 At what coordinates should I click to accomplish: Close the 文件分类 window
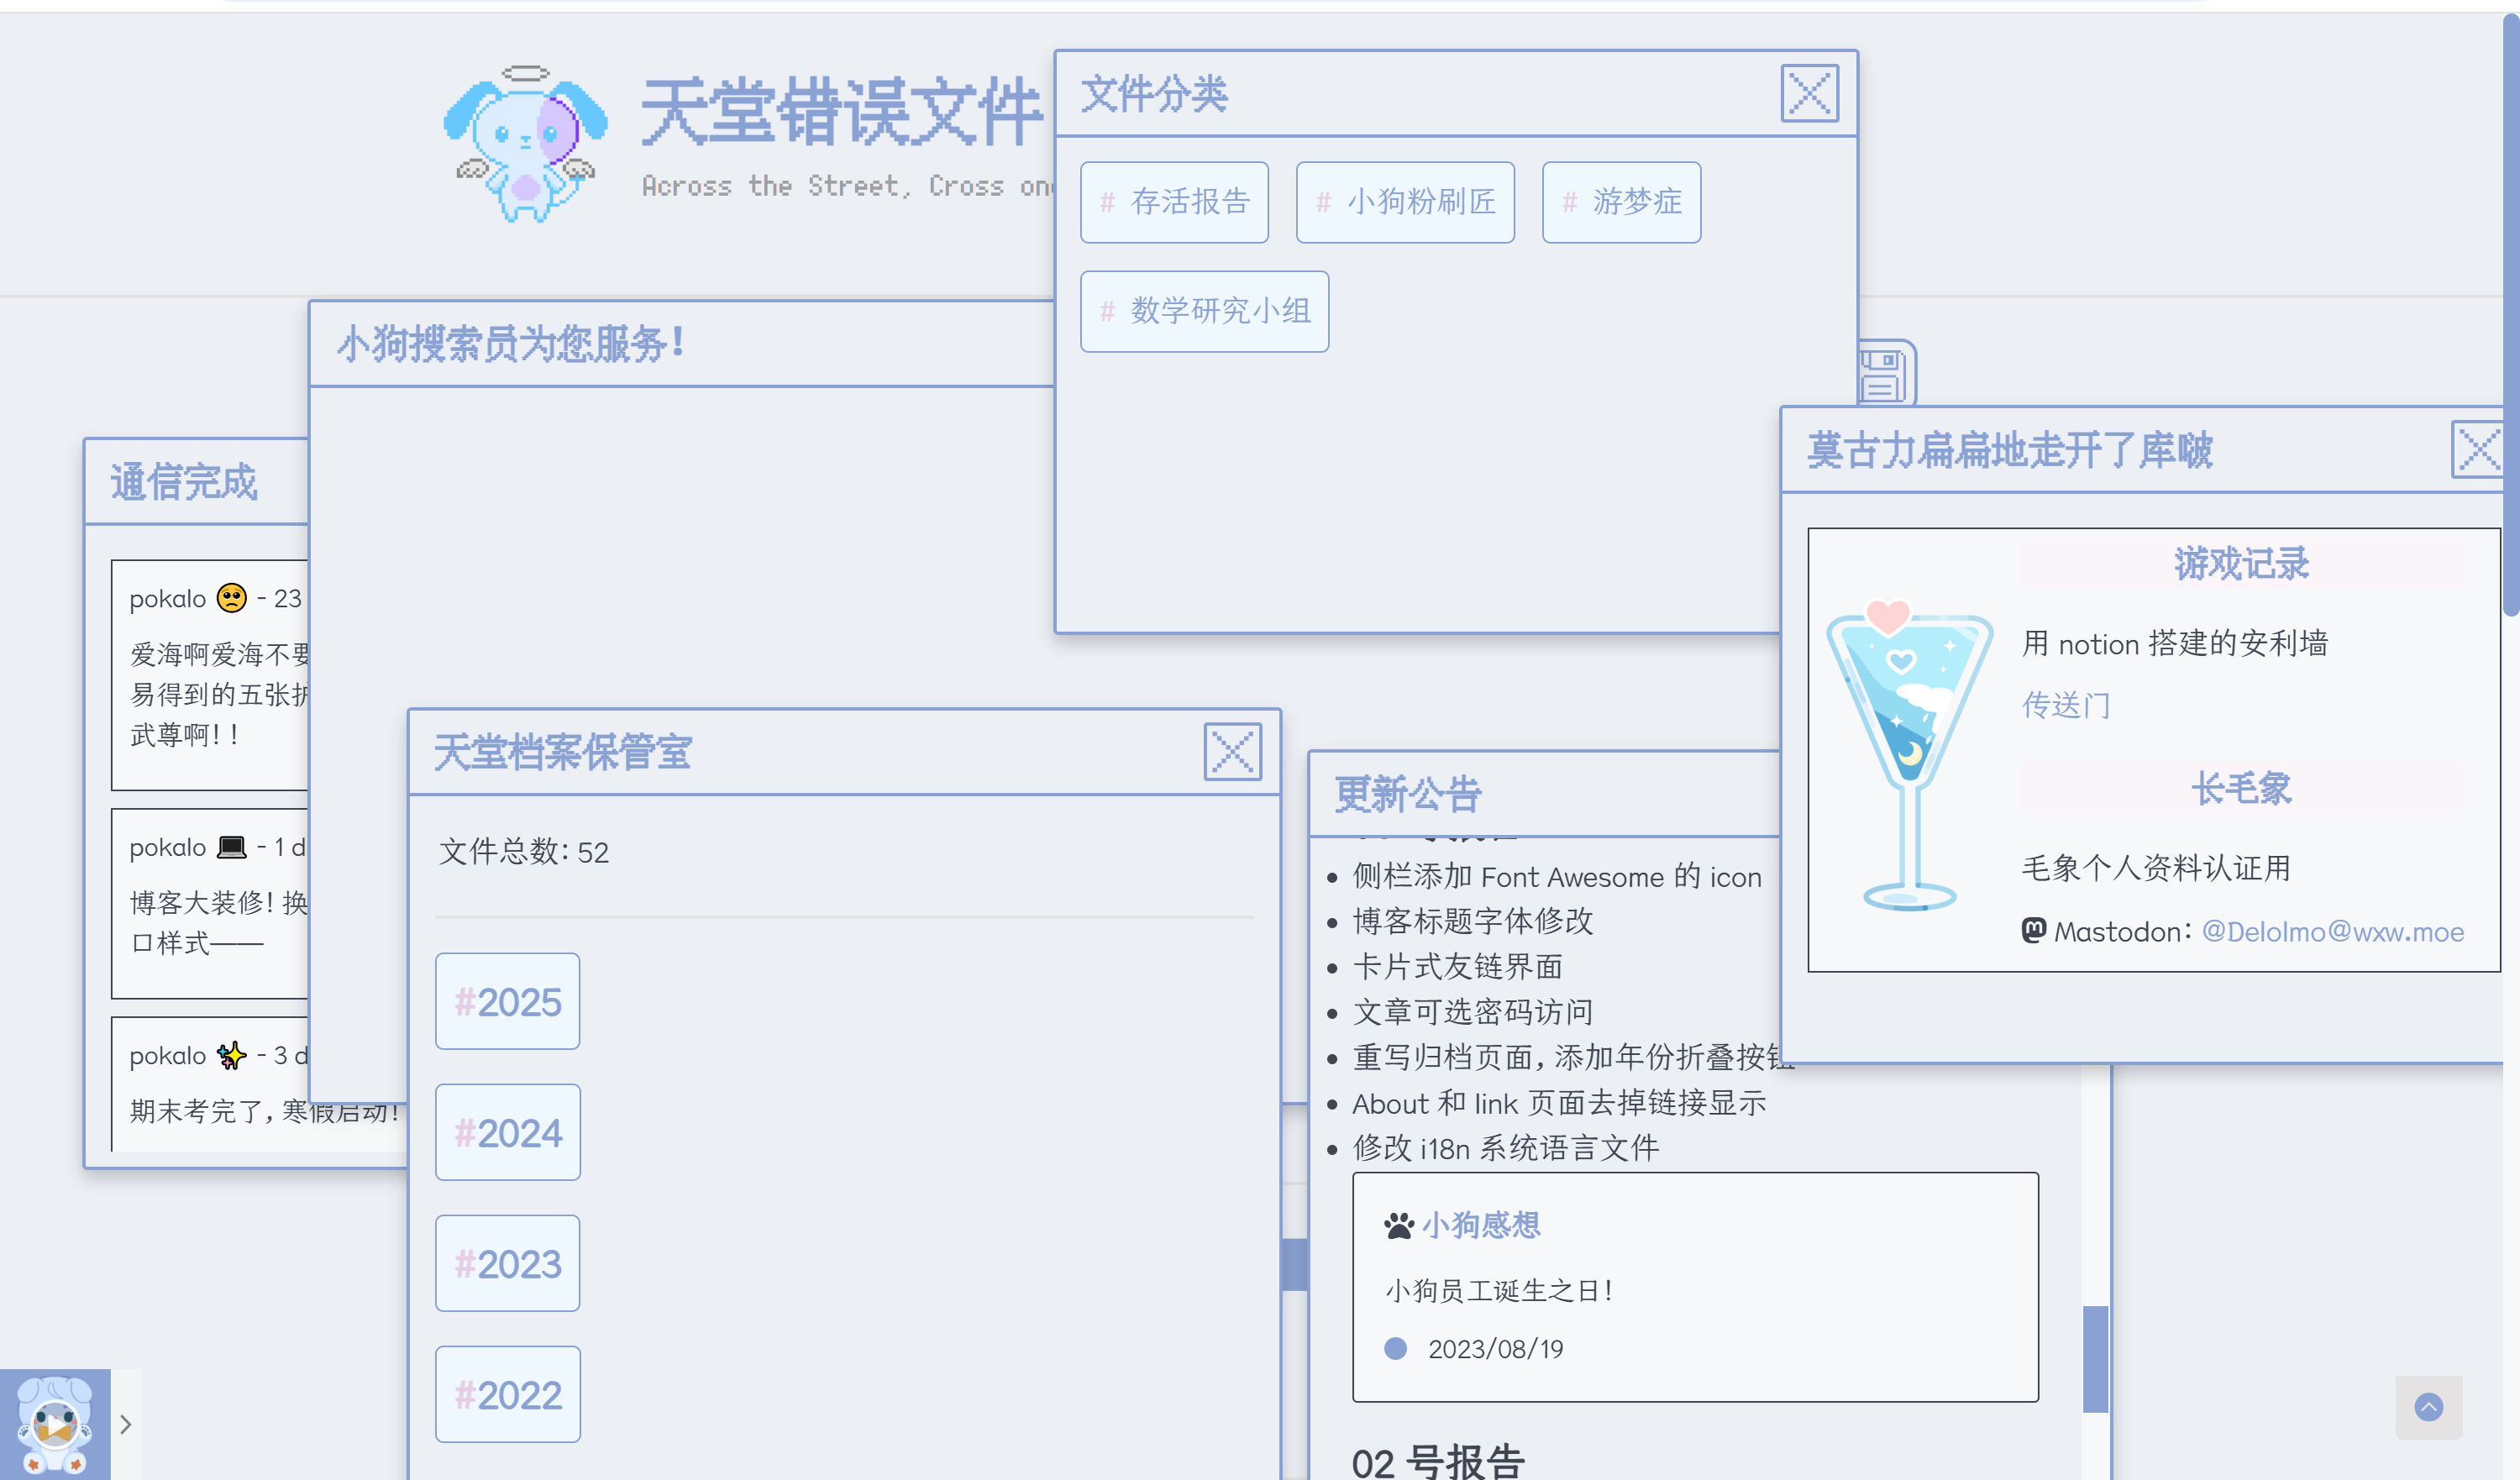(1809, 94)
